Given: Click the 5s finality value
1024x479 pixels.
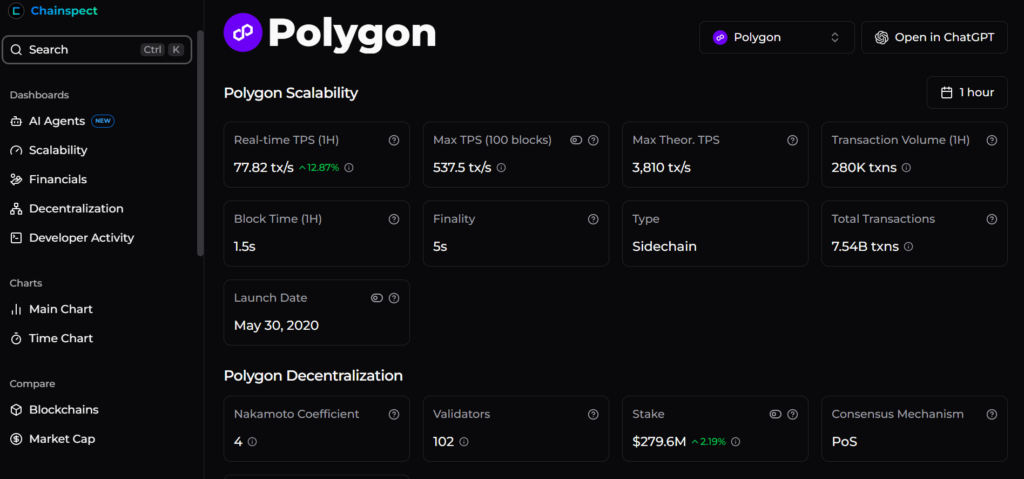Looking at the screenshot, I should (x=440, y=246).
